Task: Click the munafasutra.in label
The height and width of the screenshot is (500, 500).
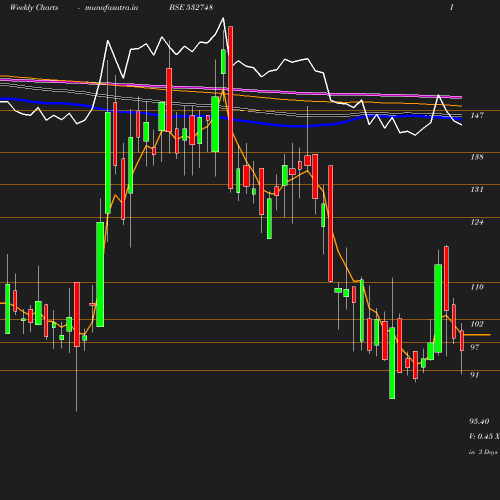Action: click(x=111, y=7)
